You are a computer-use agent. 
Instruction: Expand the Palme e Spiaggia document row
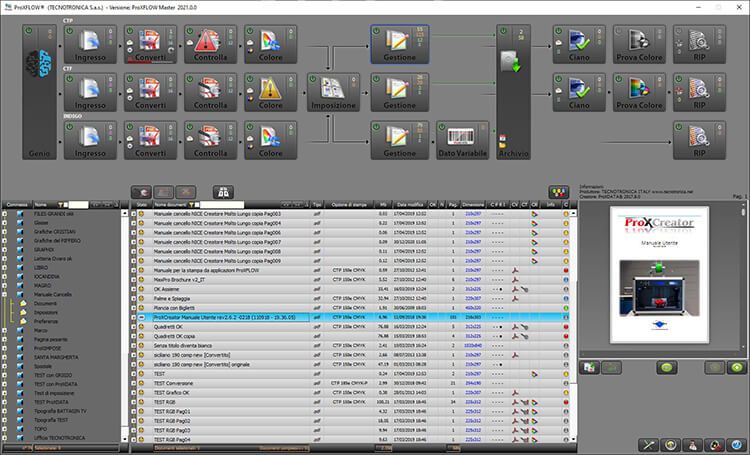pos(134,299)
